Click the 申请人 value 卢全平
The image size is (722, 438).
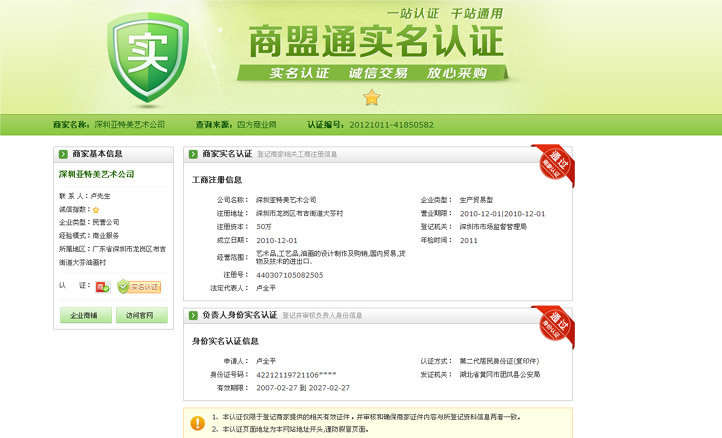pos(266,361)
